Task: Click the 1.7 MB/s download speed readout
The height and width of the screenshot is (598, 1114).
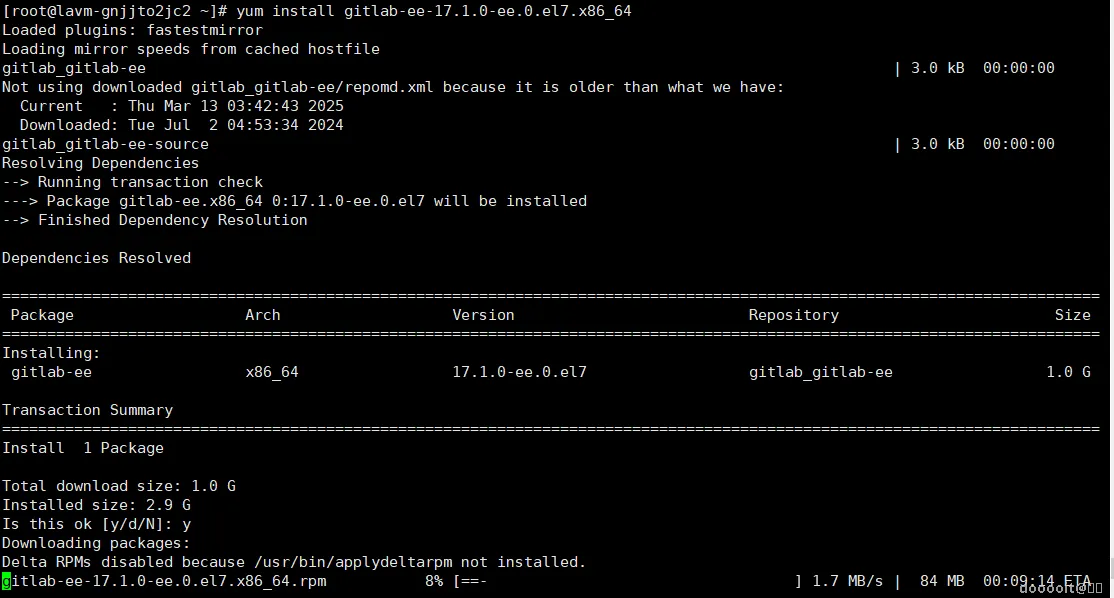Action: tap(848, 582)
